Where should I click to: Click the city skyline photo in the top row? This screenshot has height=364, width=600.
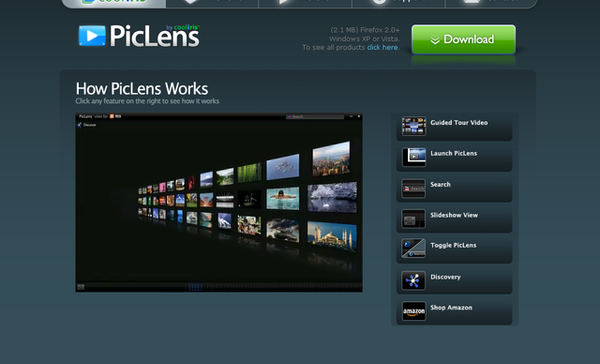(331, 158)
